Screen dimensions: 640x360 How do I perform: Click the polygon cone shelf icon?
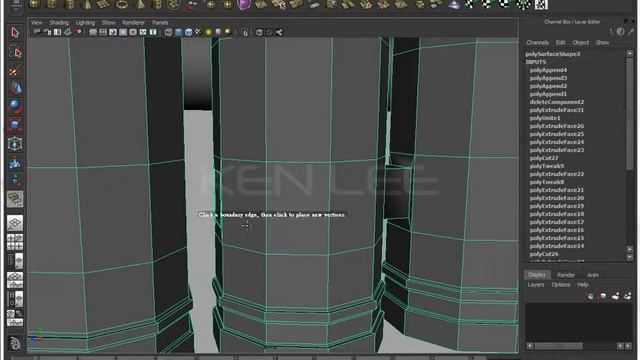(x=87, y=4)
